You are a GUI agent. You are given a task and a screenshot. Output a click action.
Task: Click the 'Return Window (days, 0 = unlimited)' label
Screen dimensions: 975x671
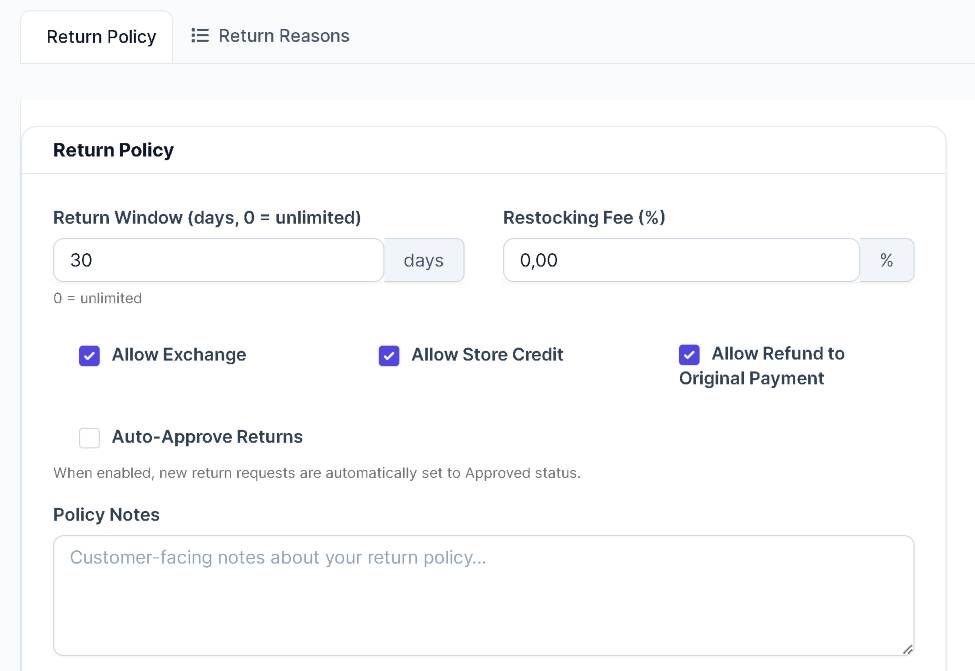(207, 218)
